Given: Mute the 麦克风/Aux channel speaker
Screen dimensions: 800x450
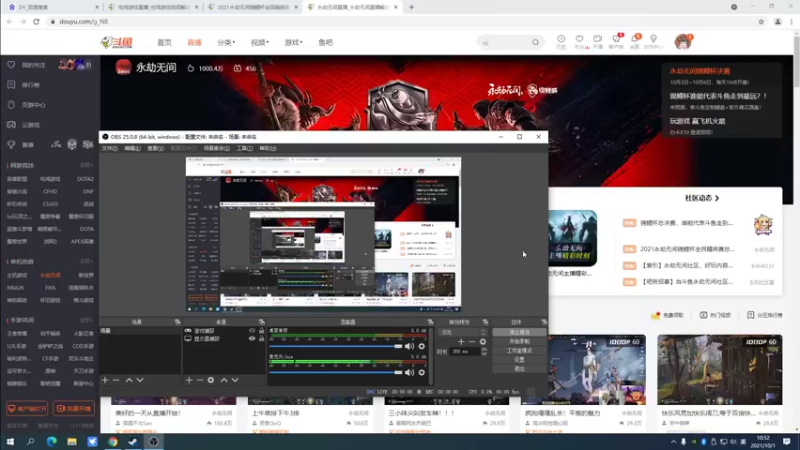Looking at the screenshot, I should pyautogui.click(x=409, y=372).
